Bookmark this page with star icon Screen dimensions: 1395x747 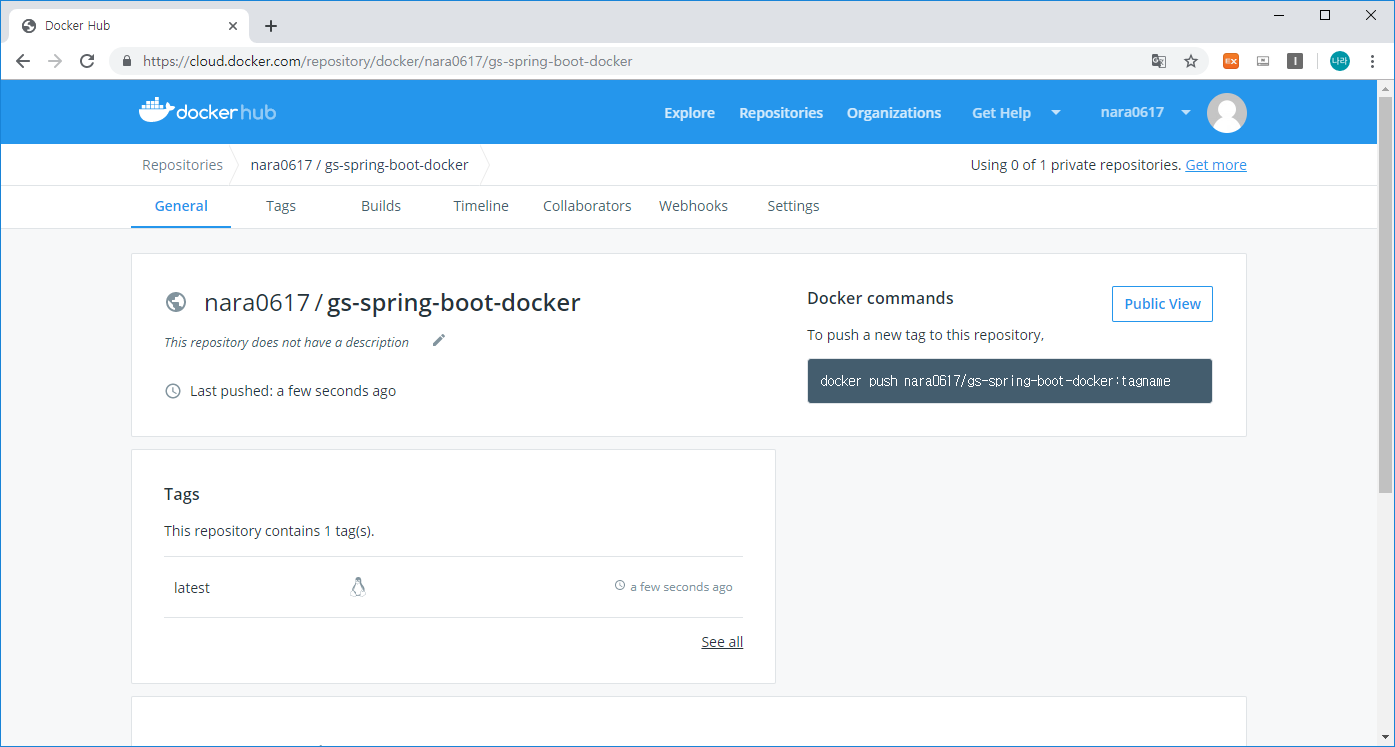[1191, 61]
